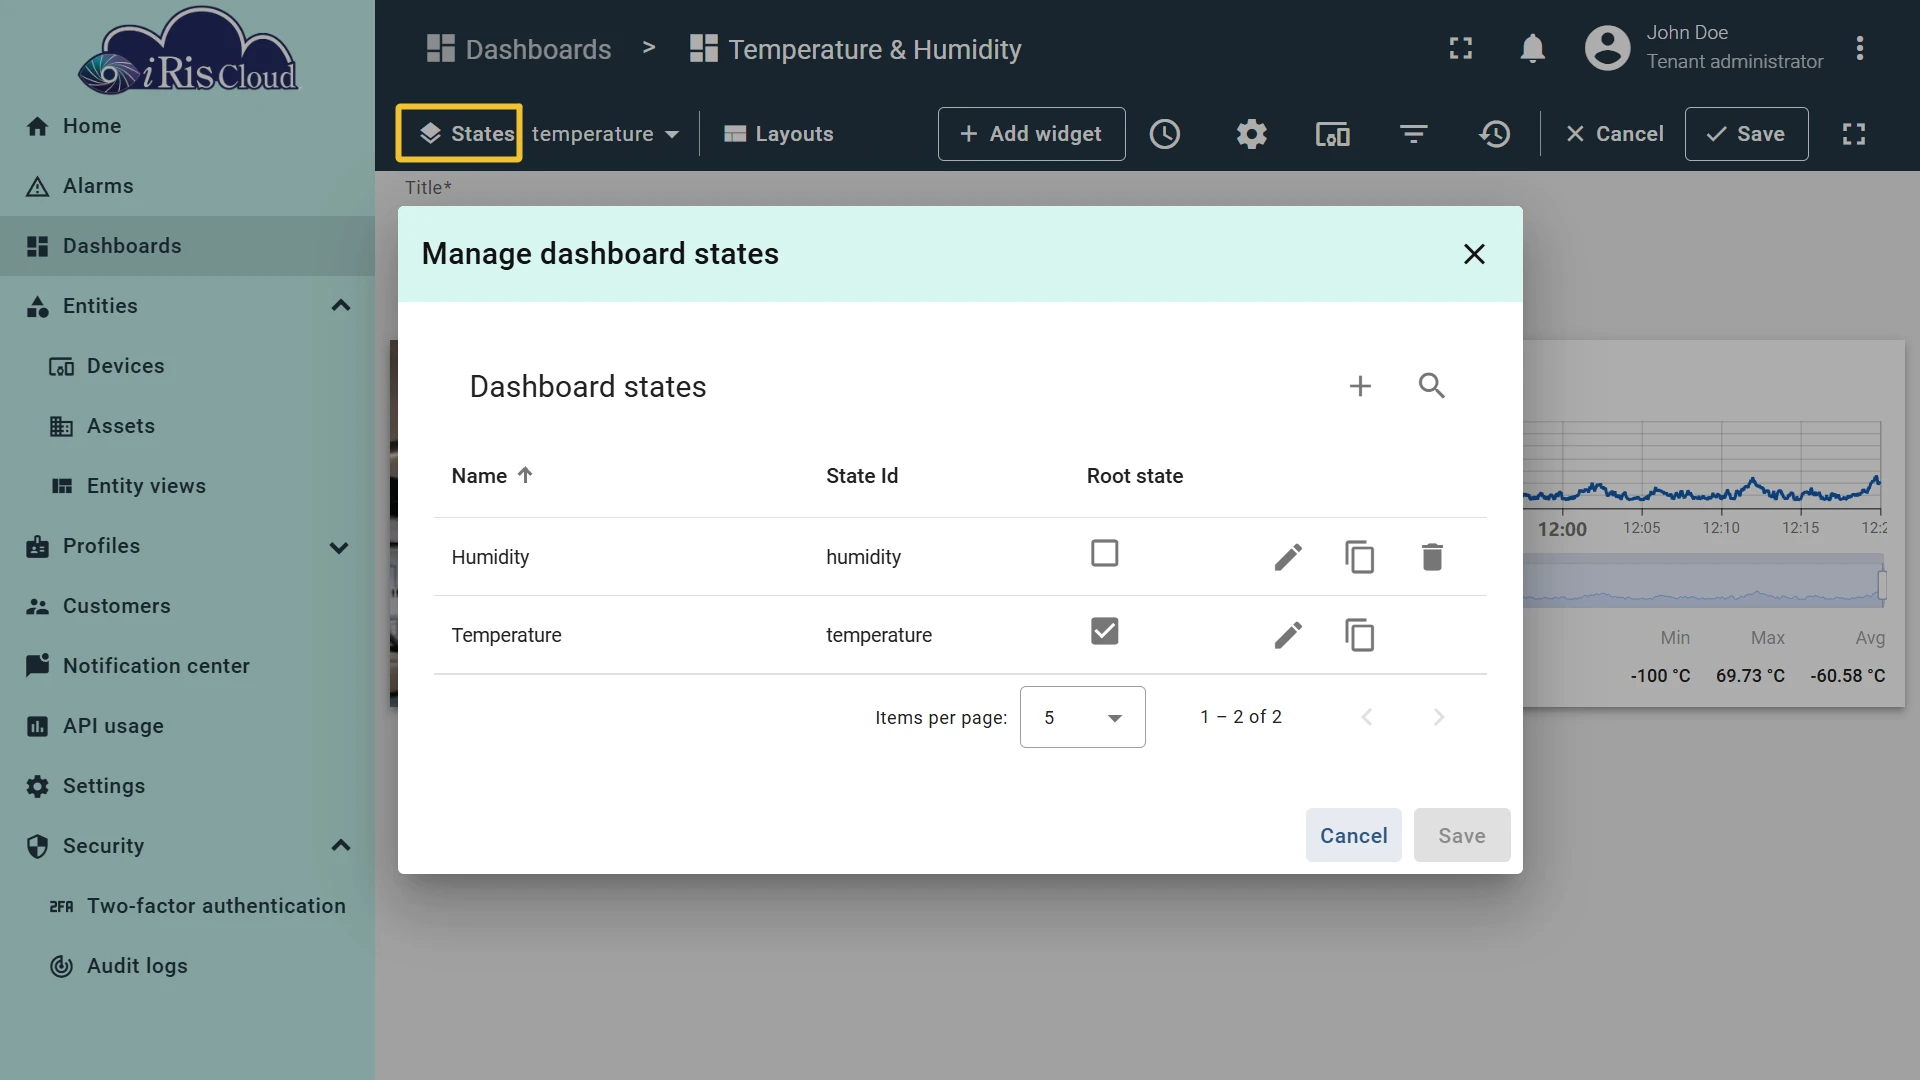The image size is (1920, 1080).
Task: Check Root state box for Humidity
Action: (1104, 553)
